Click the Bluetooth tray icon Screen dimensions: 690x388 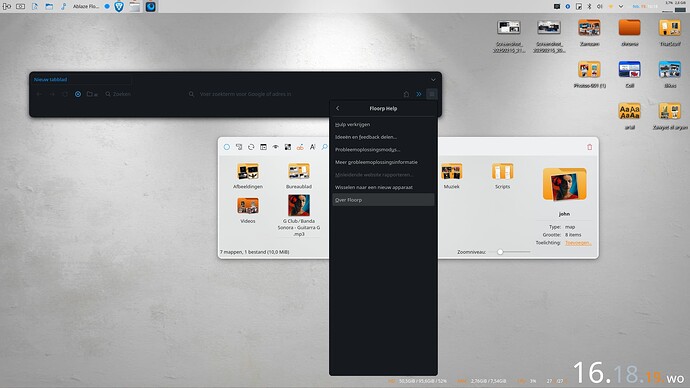(x=589, y=7)
